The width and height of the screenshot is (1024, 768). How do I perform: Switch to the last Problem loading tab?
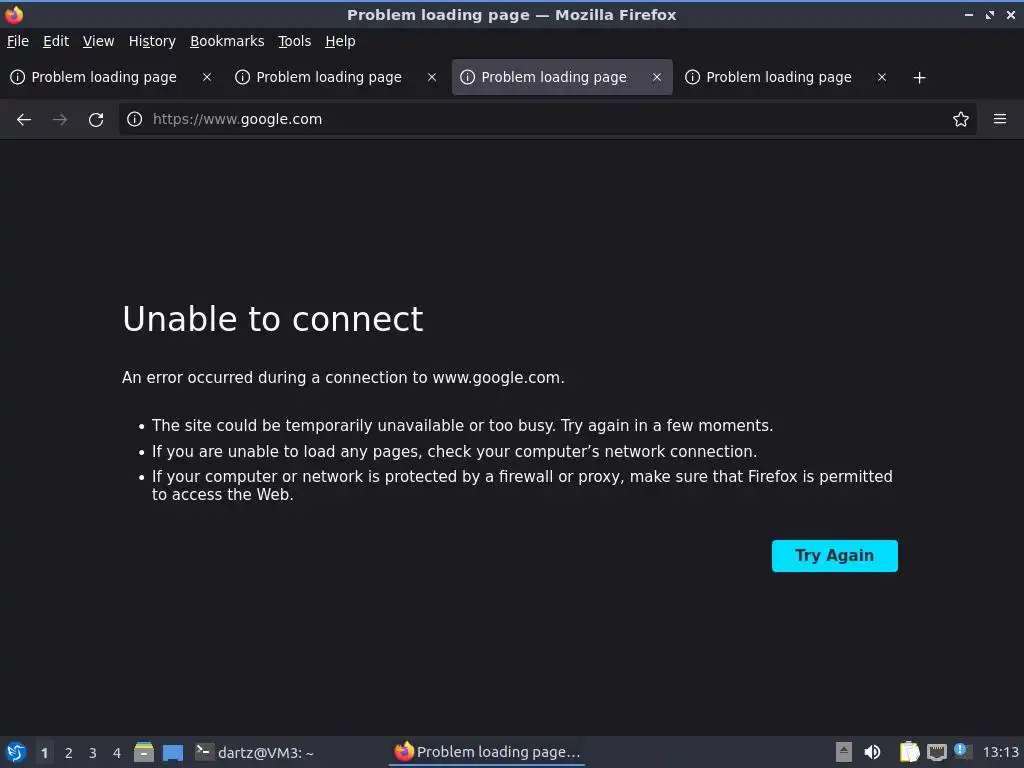[x=786, y=77]
